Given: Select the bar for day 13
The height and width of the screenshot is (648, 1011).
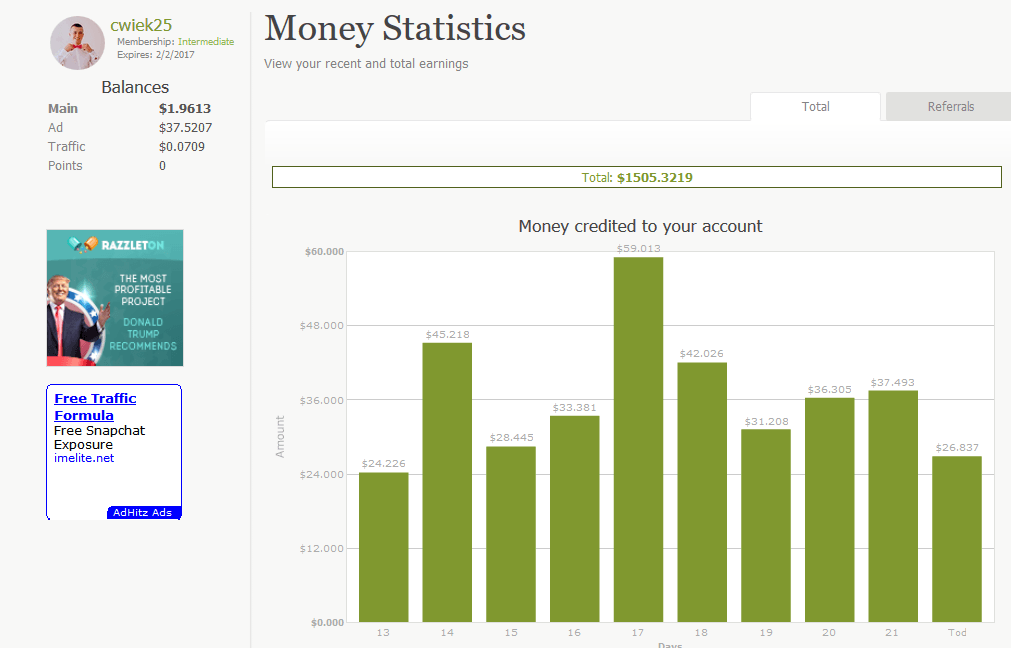Looking at the screenshot, I should click(x=383, y=547).
